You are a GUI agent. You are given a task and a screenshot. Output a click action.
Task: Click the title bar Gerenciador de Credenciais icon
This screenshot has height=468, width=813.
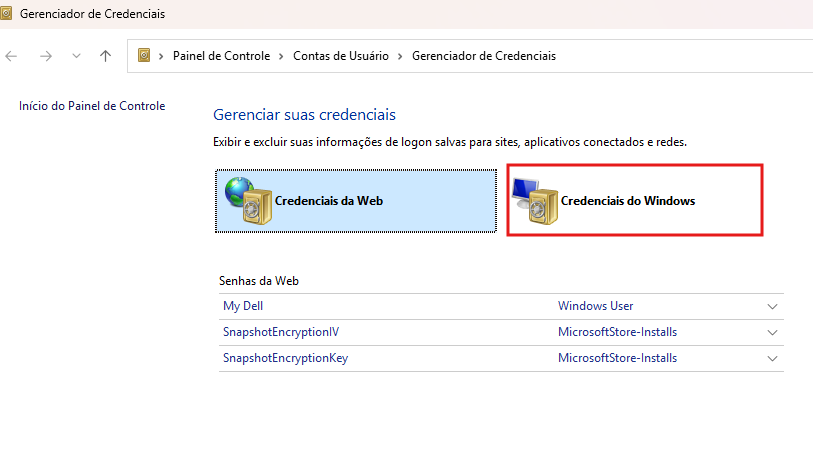point(11,14)
